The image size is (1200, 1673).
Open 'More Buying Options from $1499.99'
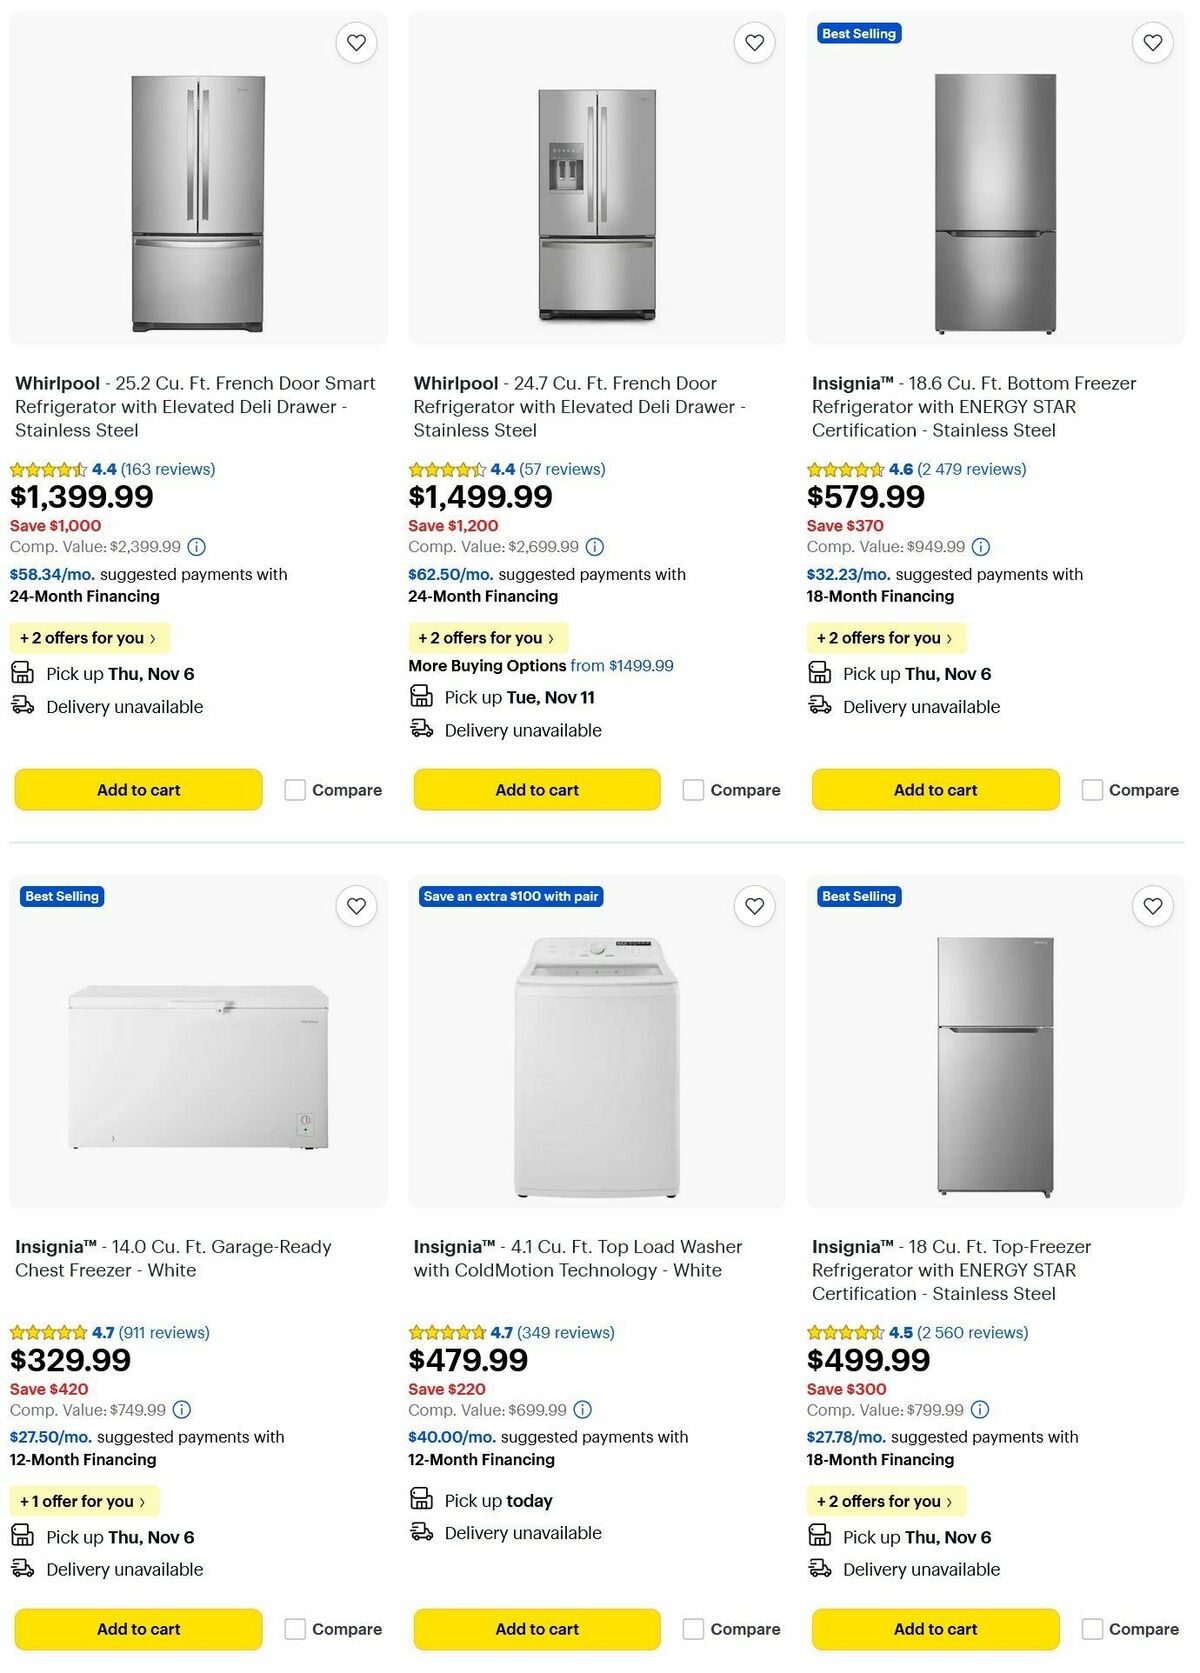540,665
